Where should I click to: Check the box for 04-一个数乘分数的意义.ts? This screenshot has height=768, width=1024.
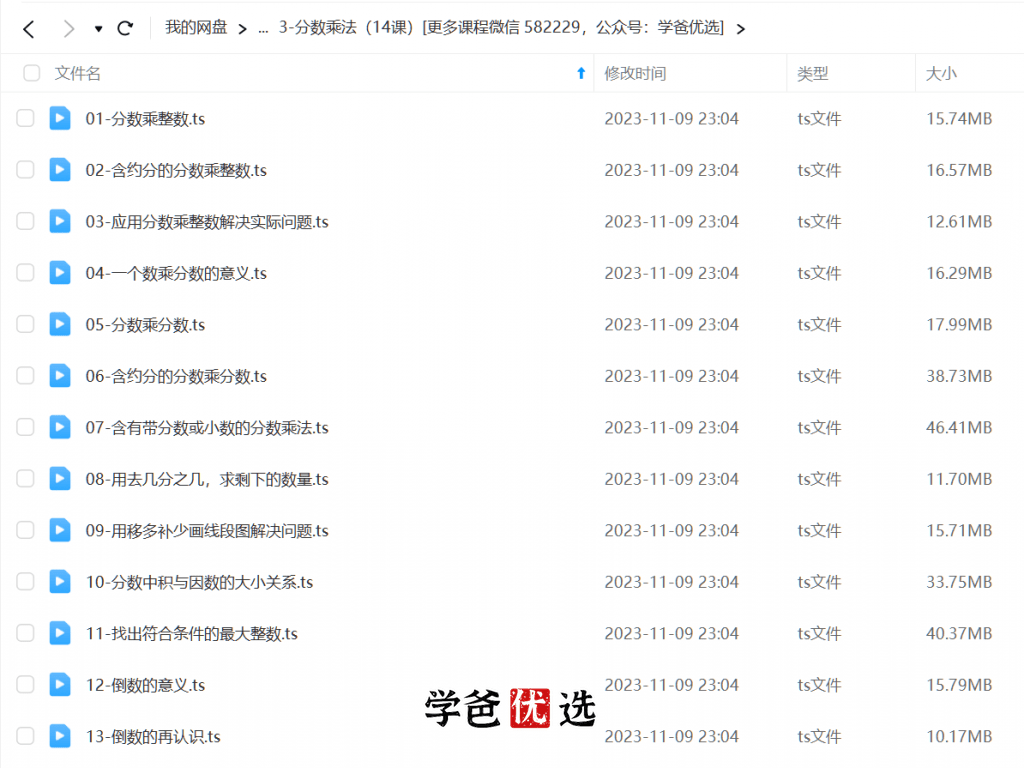coord(25,272)
